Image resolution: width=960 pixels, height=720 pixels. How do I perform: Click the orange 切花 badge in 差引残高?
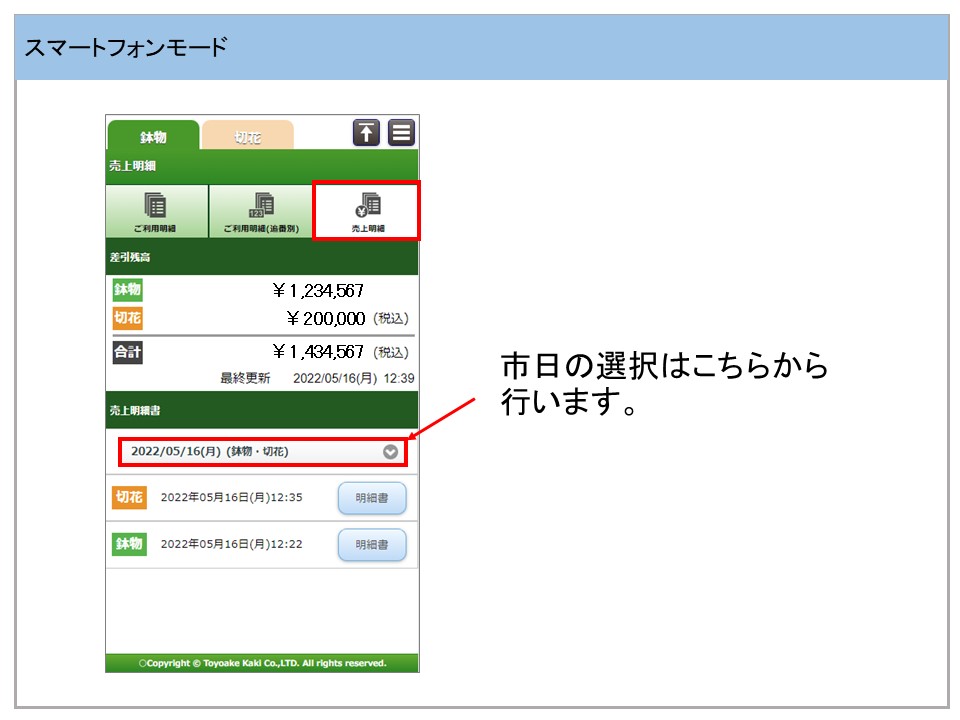pos(128,318)
